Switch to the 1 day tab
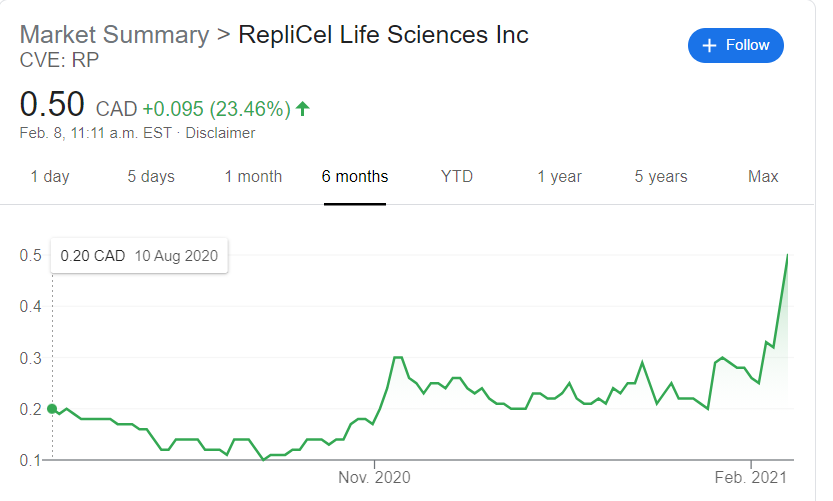The height and width of the screenshot is (501, 833). 50,177
